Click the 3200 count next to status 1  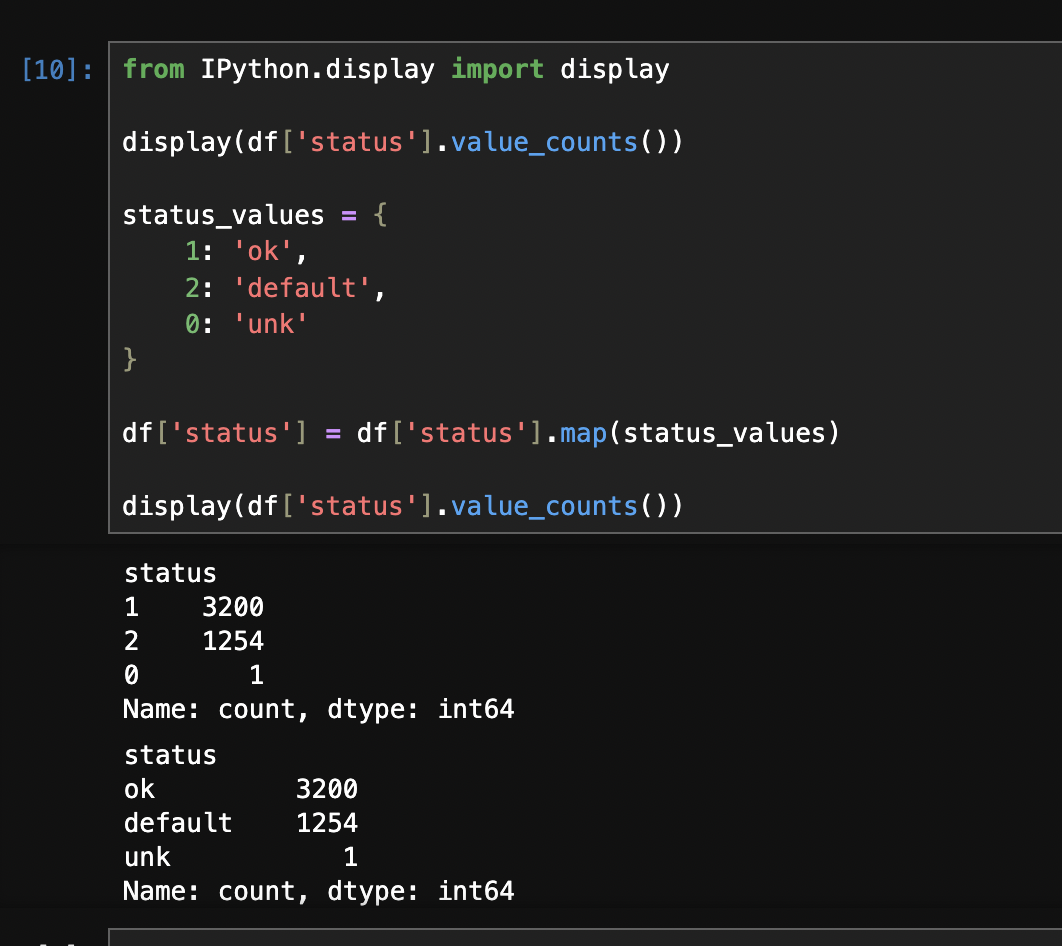pos(233,607)
